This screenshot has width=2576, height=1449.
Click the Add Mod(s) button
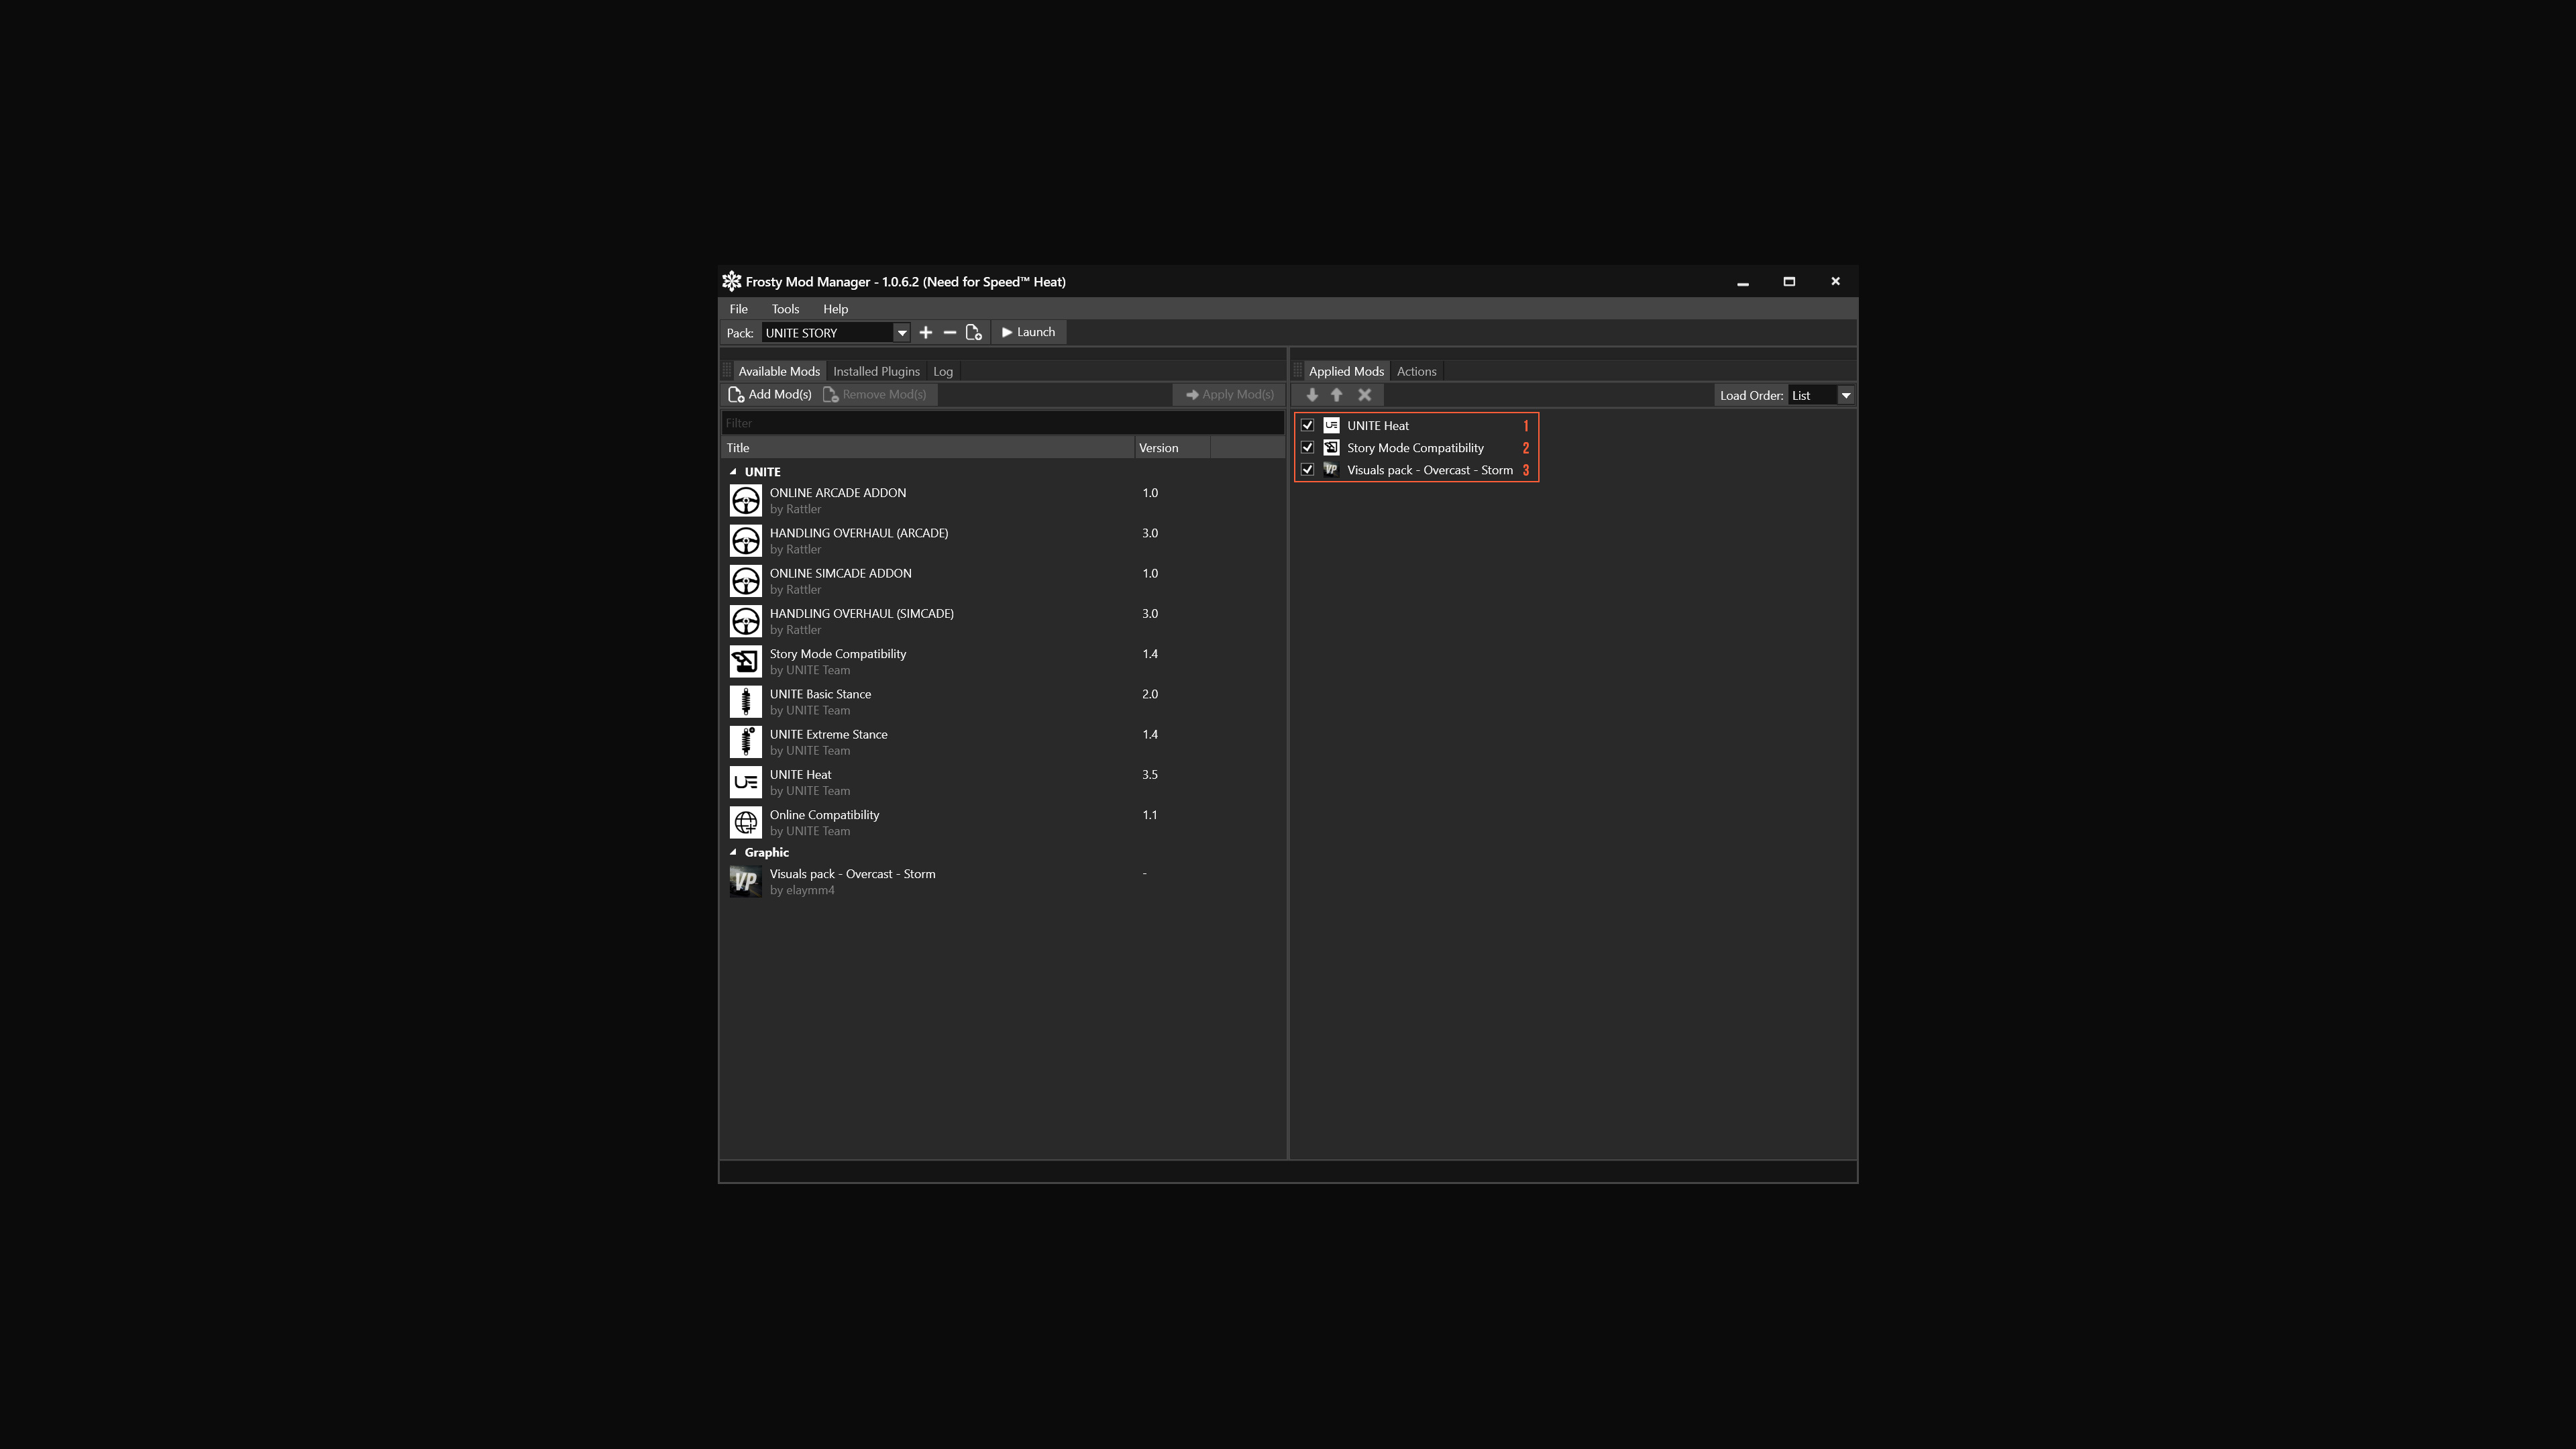(770, 395)
